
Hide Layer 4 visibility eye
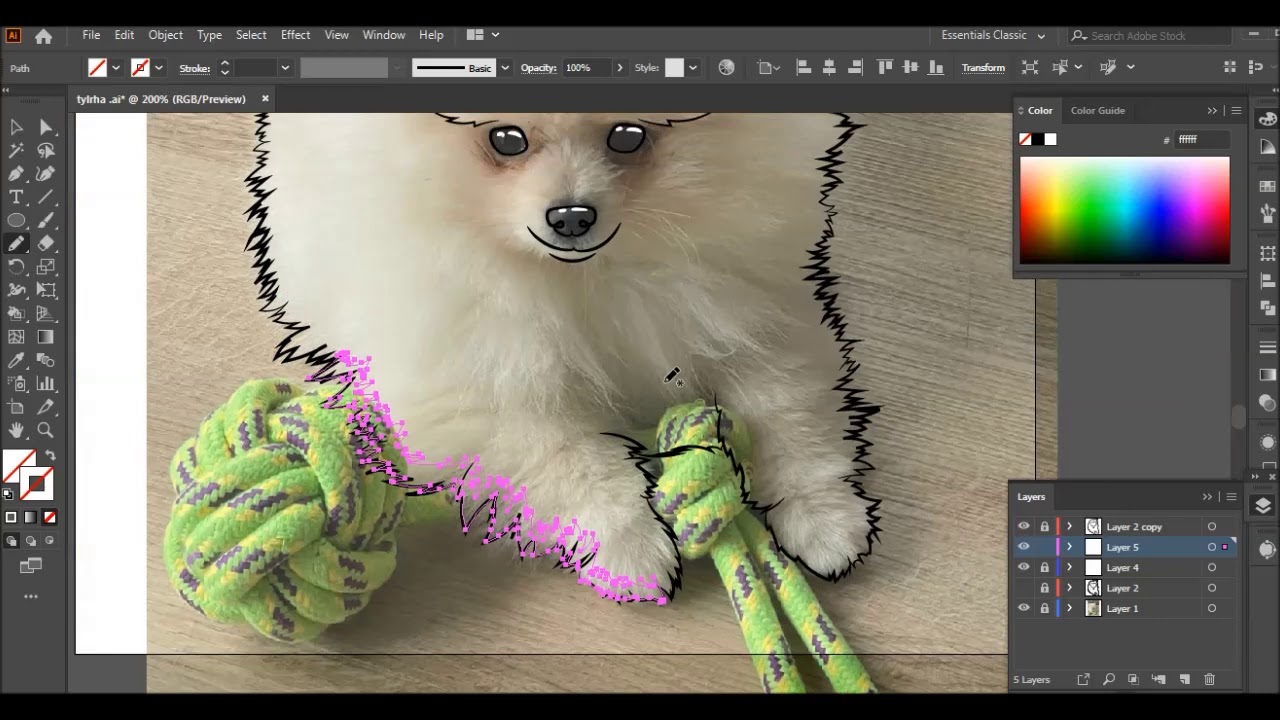[x=1023, y=568]
